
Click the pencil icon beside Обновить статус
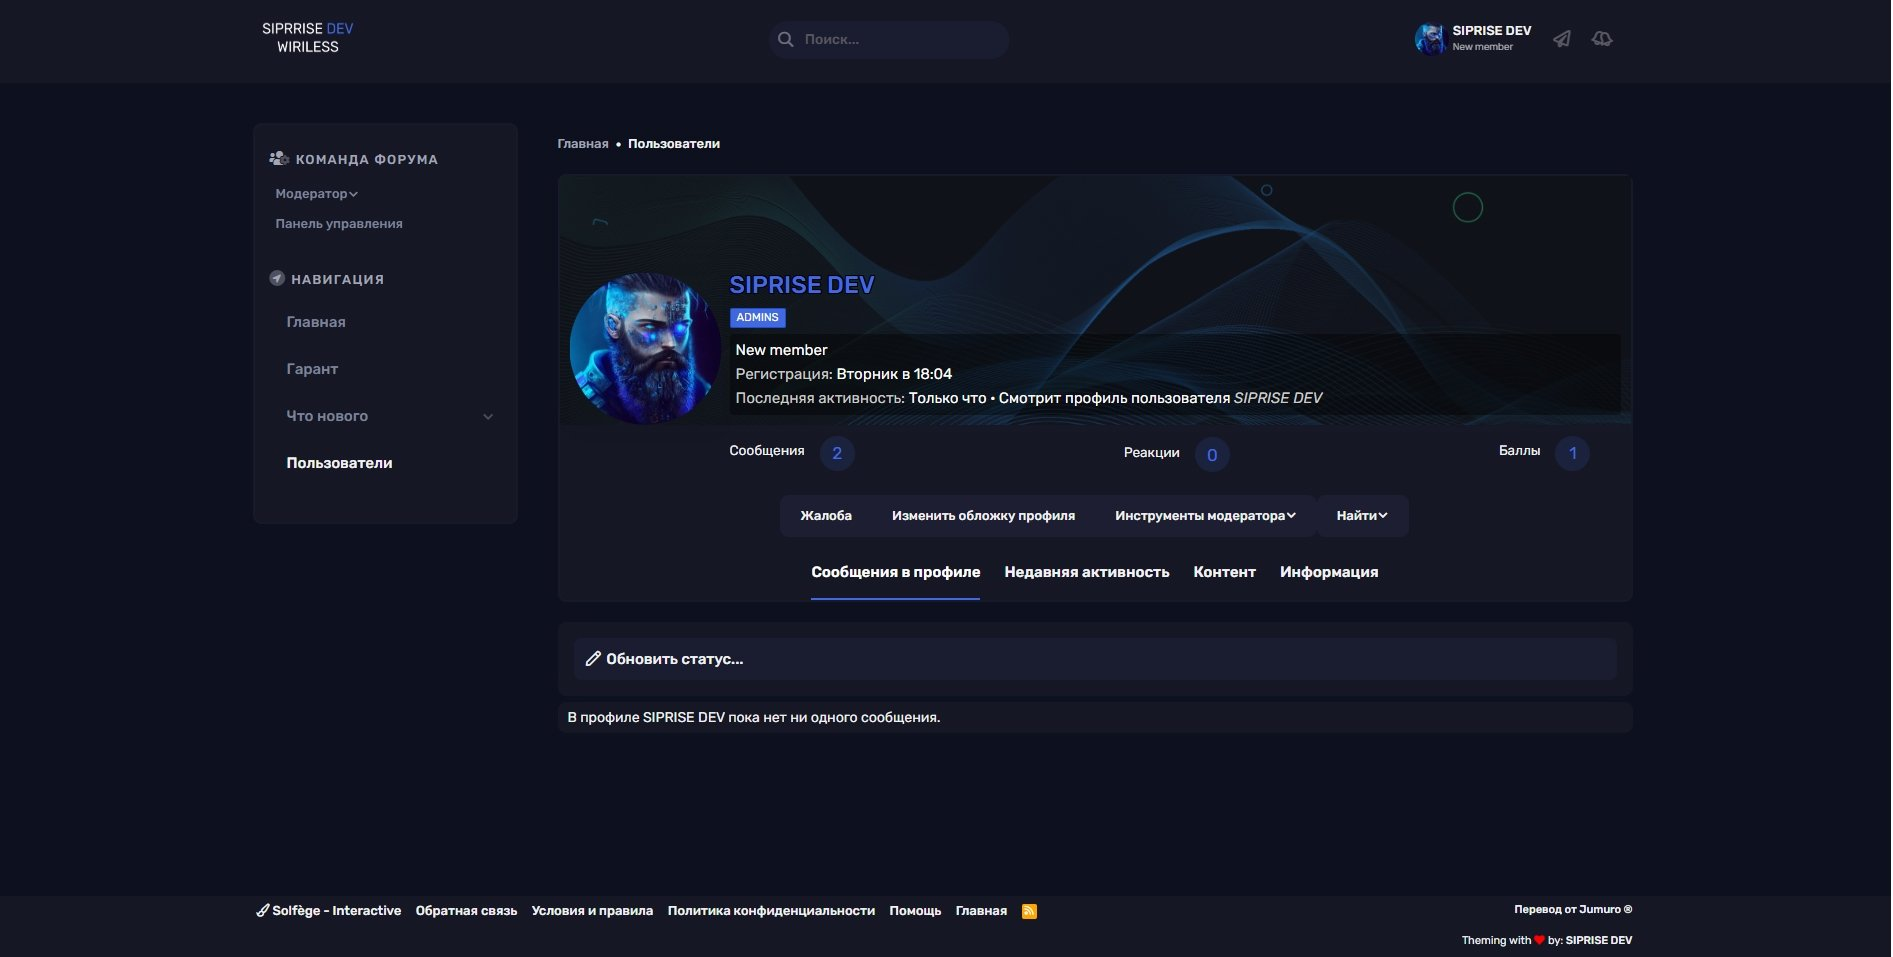coord(593,659)
